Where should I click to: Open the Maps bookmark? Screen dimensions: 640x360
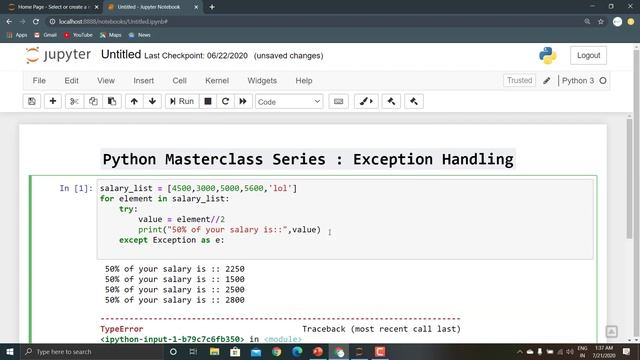tap(111, 35)
